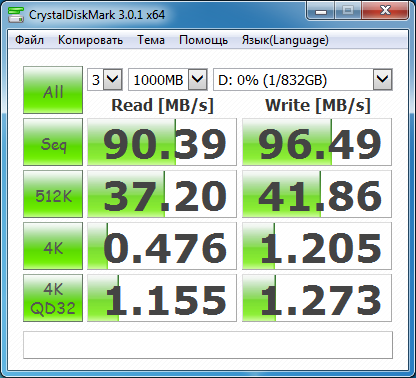Screen dimensions: 416x378
Task: Start the Seq sequential test
Action: click(53, 142)
